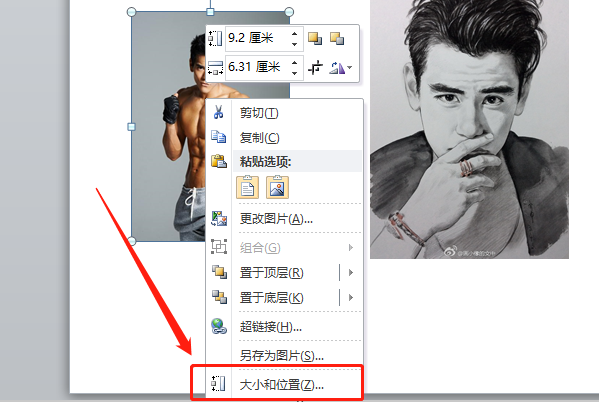Increase the height value with the up arrow
Viewport: 599px width, 402px height.
[x=295, y=33]
